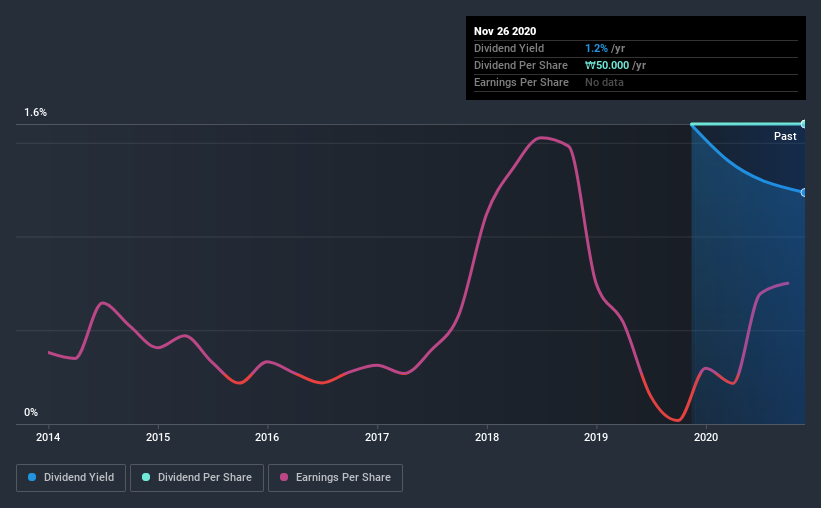Screen dimensions: 821x508
Task: Click the 1.6% y-axis label
Action: [x=36, y=113]
